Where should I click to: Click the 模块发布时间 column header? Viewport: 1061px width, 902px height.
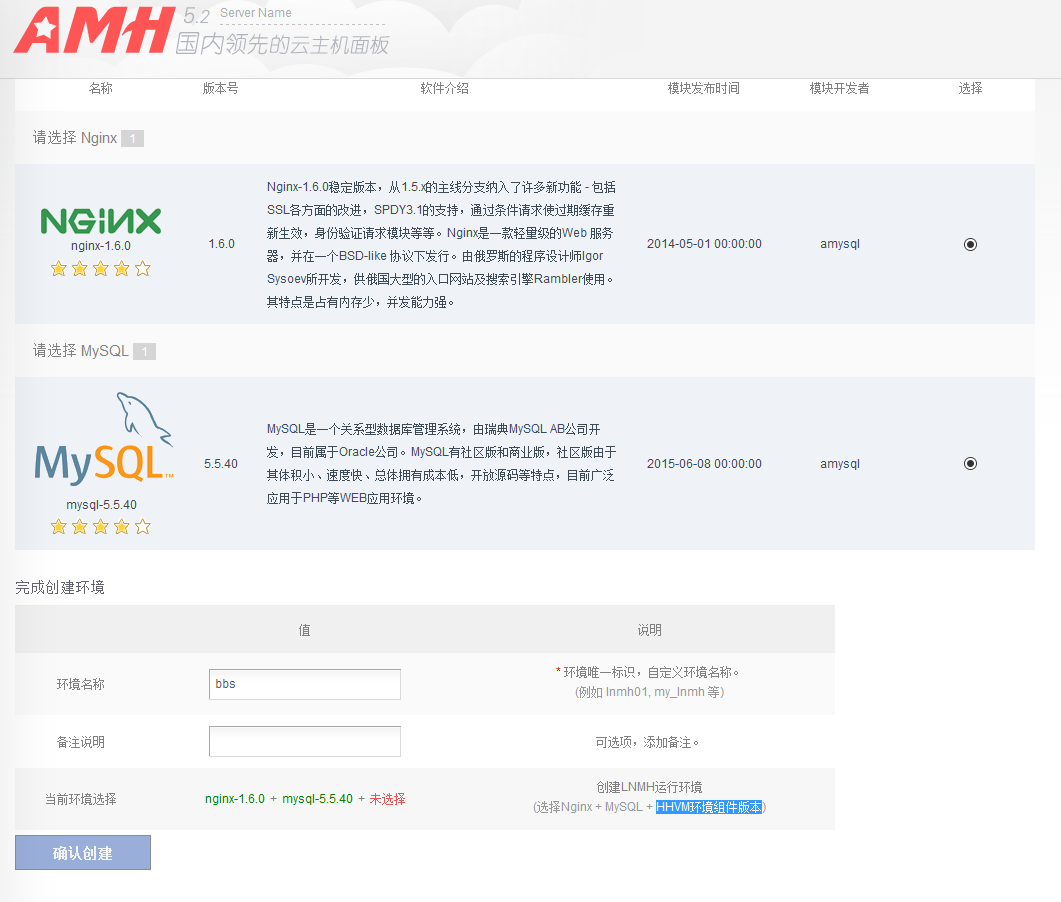point(704,88)
